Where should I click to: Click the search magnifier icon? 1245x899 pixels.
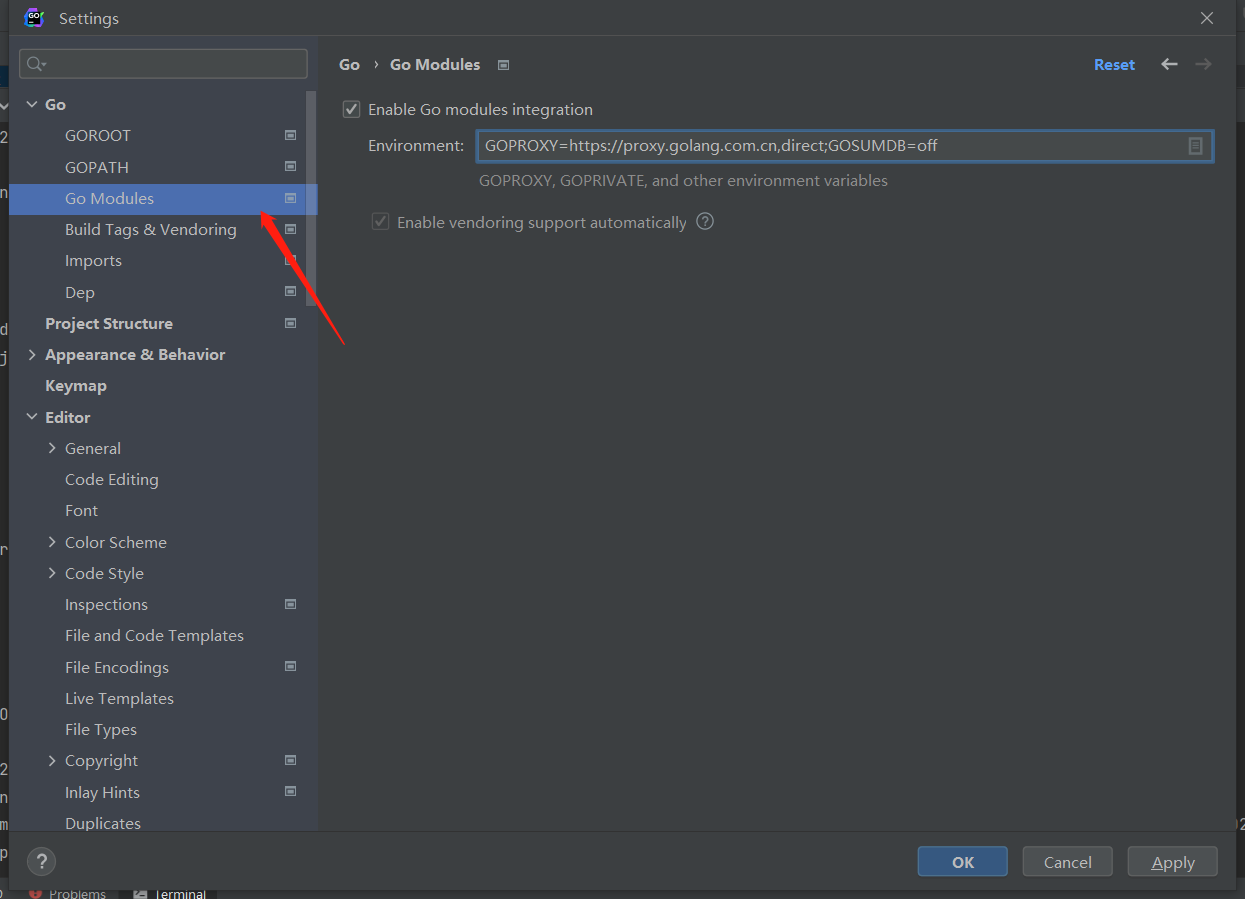35,64
